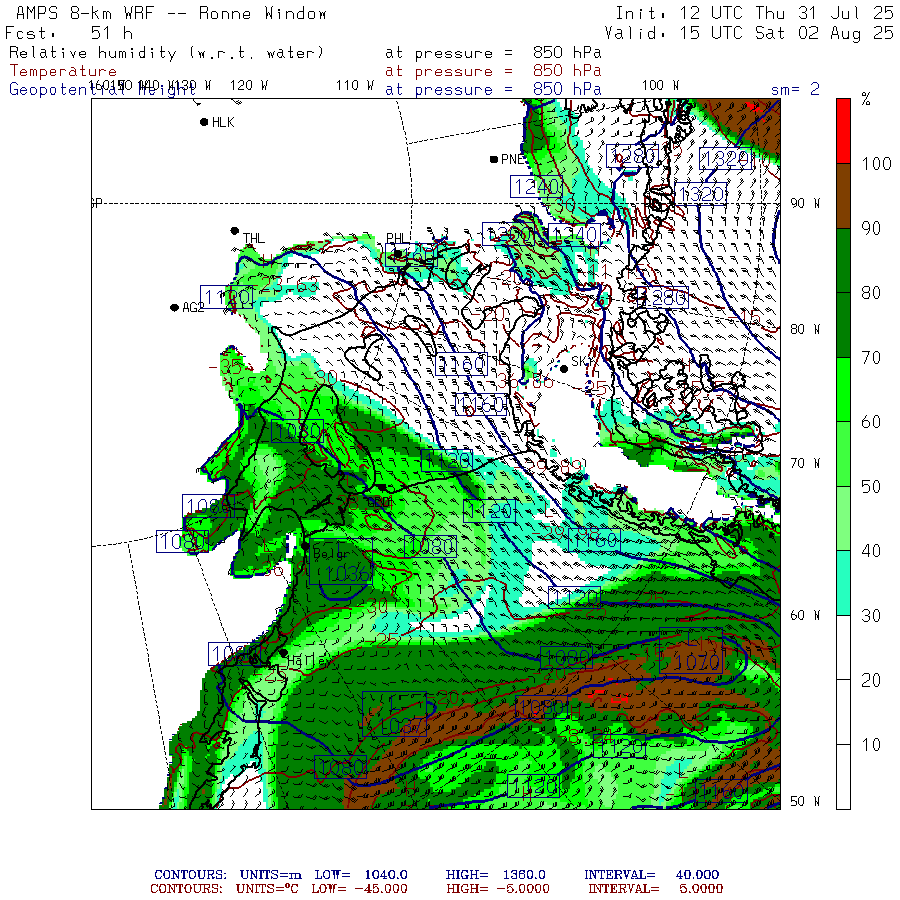Click the '70' colorbar tick label
Screen dimensions: 900x900
(x=871, y=358)
